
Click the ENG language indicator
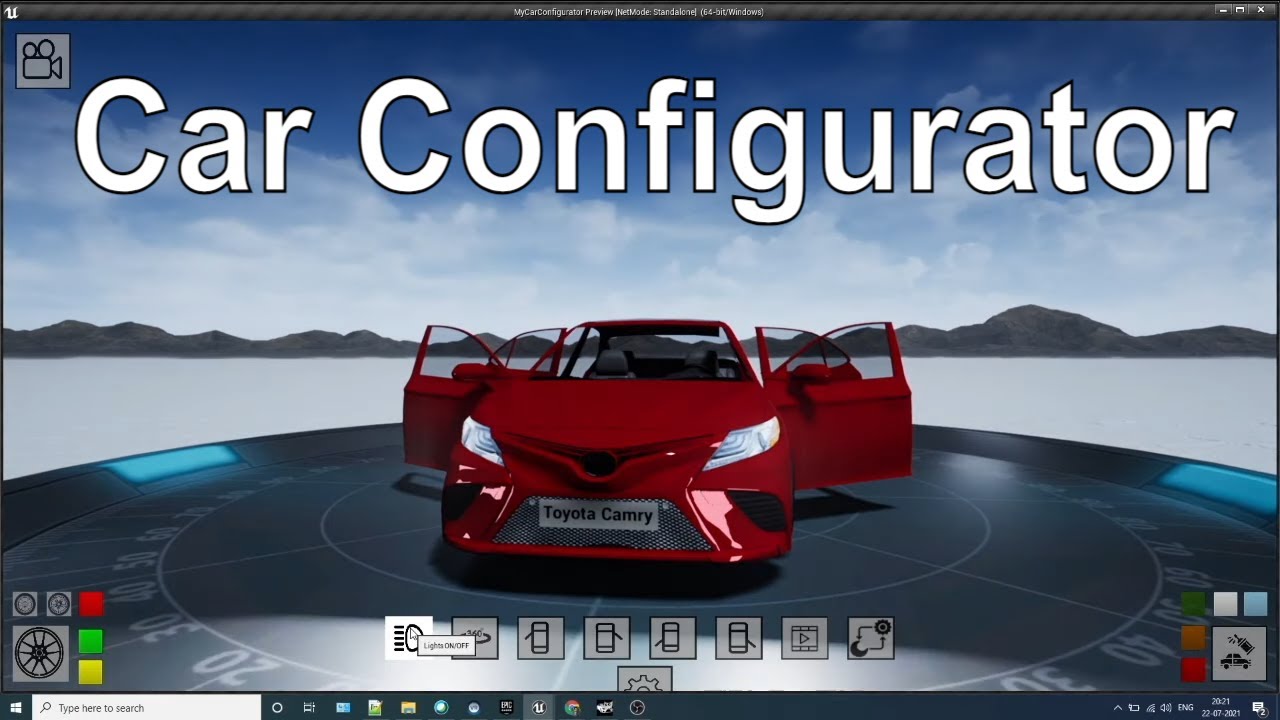pos(1187,708)
